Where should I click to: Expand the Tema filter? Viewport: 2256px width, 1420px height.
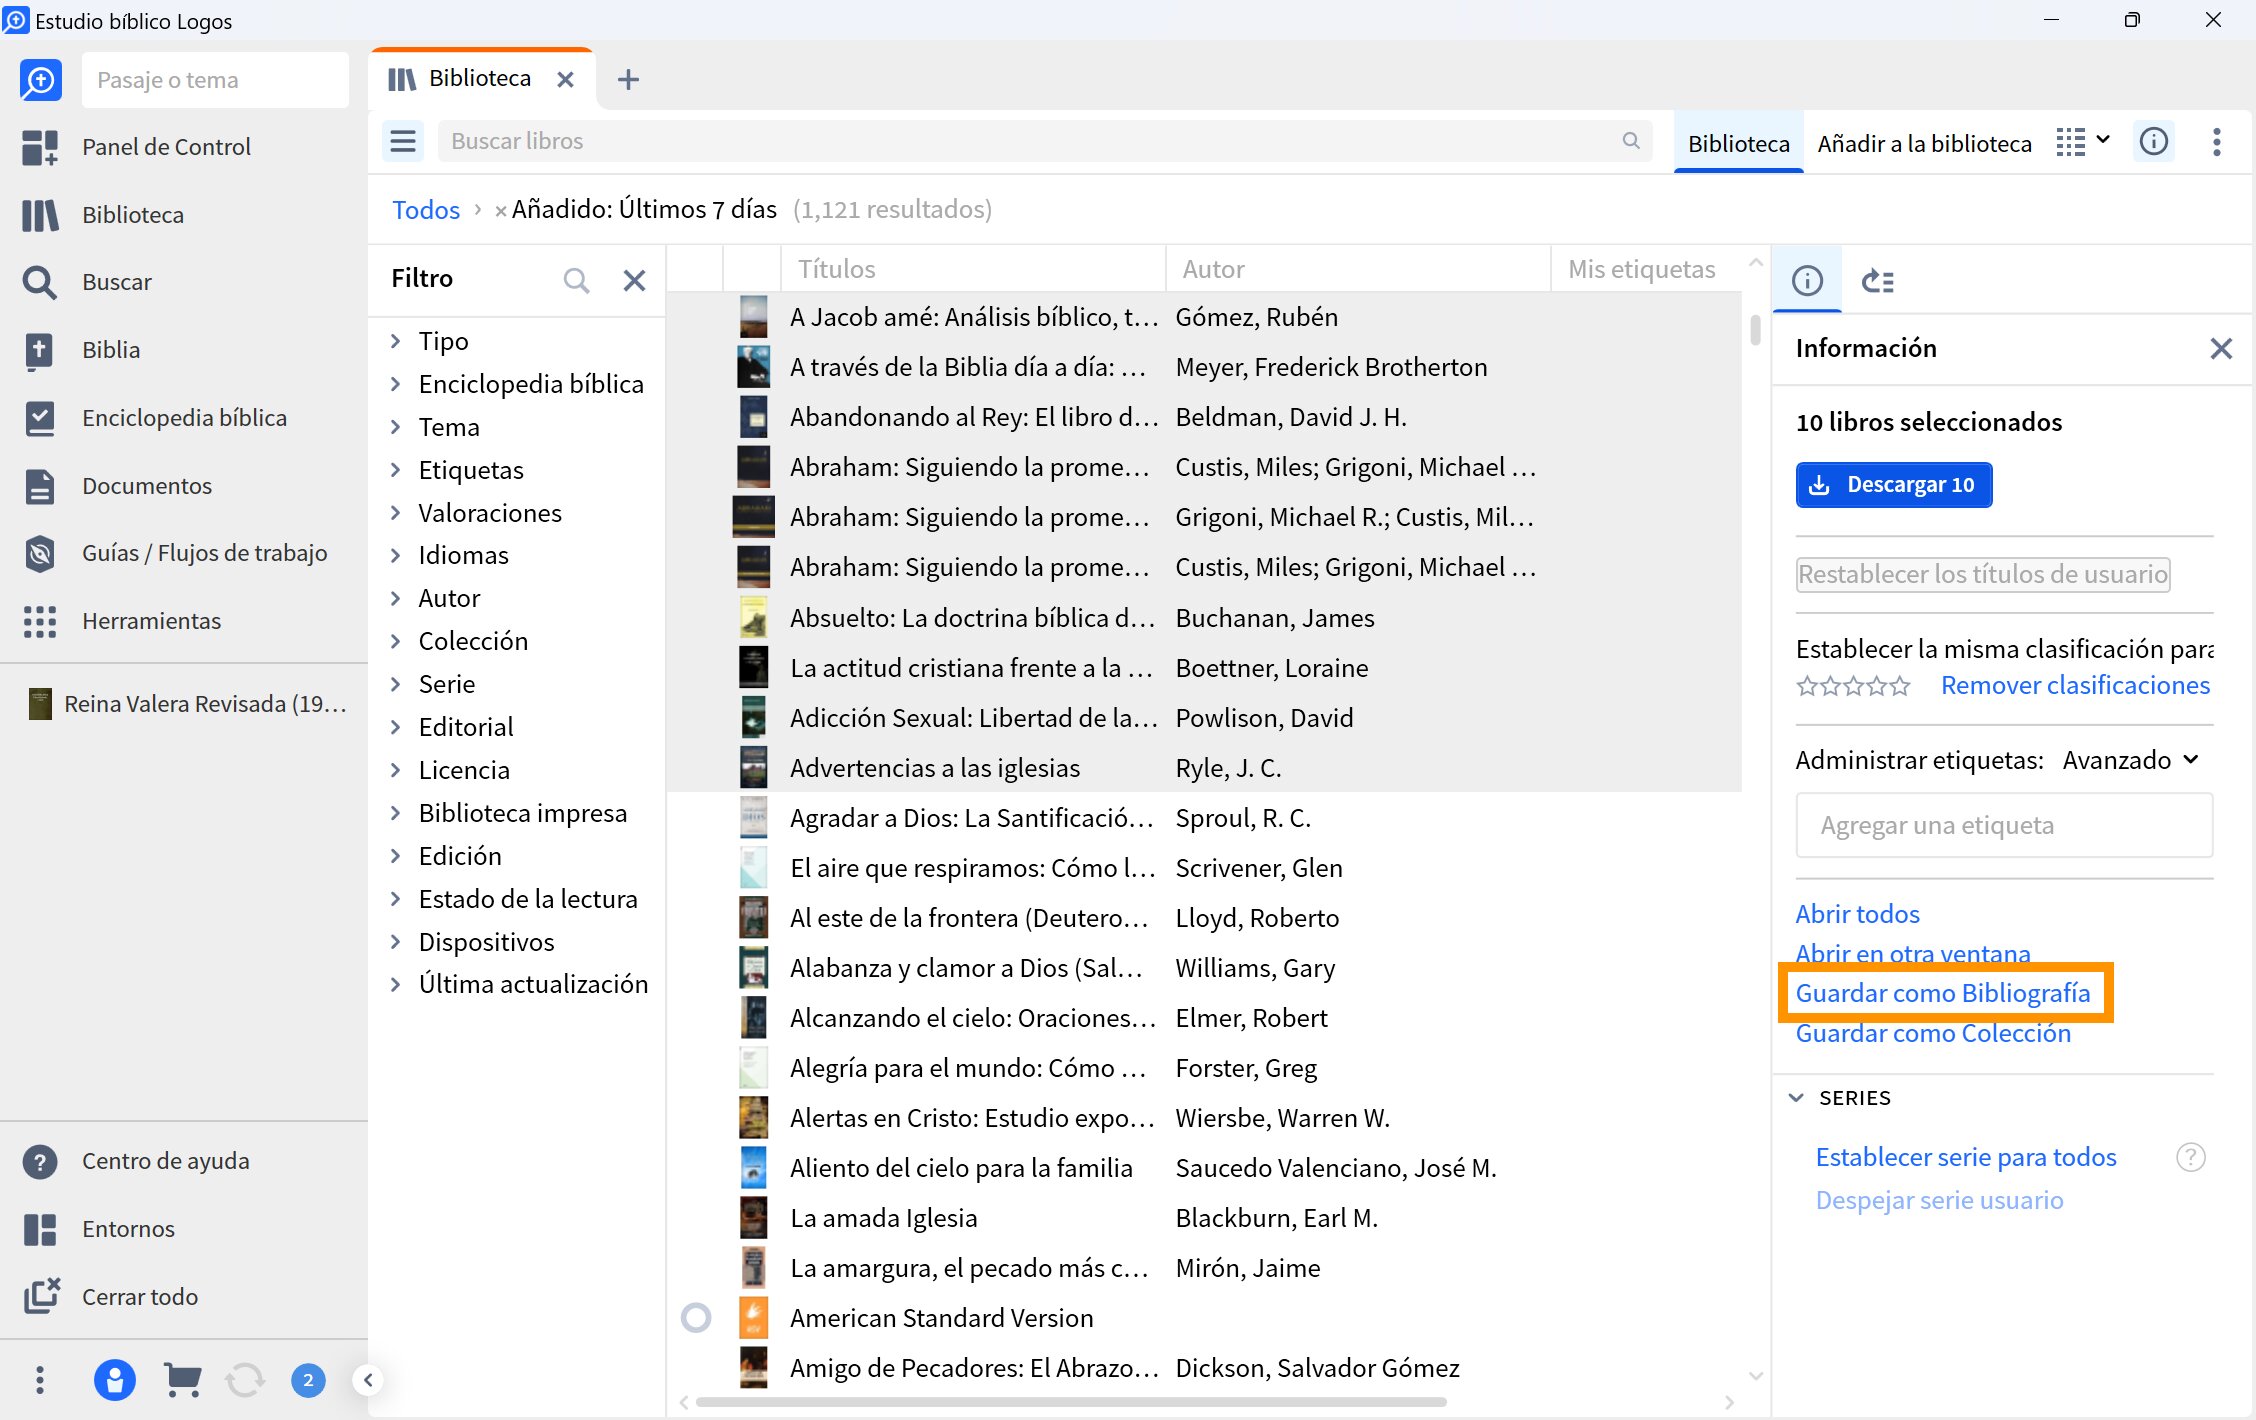pyautogui.click(x=396, y=427)
